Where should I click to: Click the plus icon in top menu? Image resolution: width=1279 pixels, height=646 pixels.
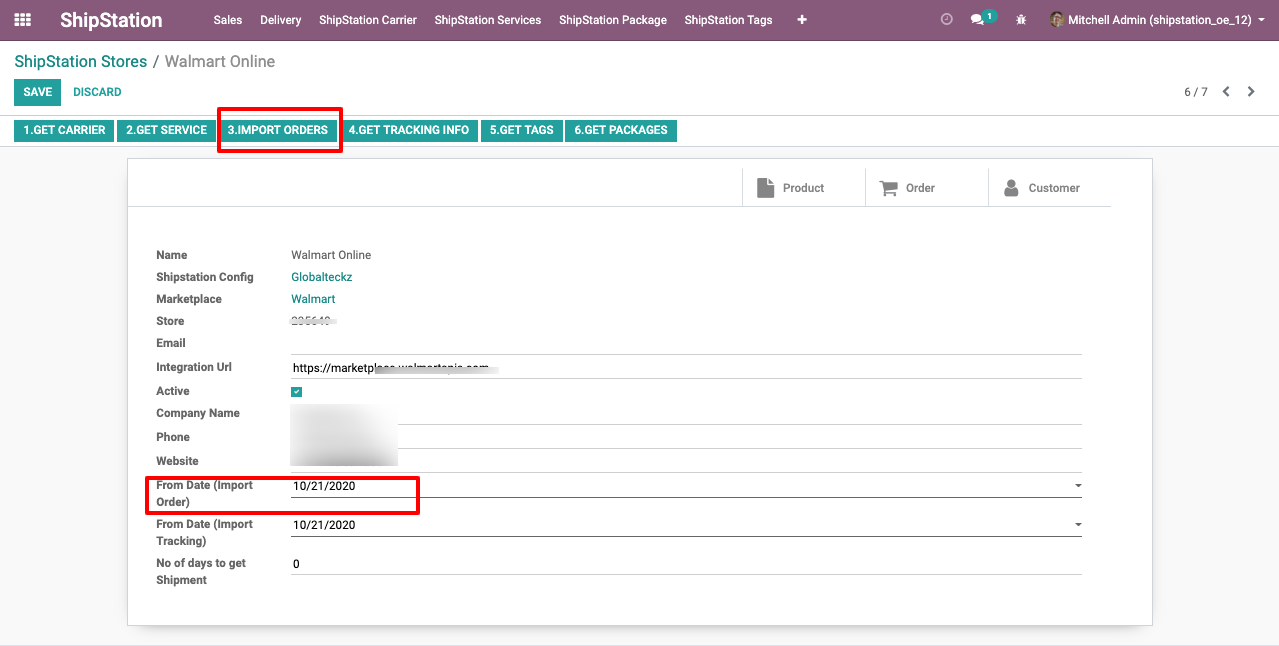click(x=802, y=20)
